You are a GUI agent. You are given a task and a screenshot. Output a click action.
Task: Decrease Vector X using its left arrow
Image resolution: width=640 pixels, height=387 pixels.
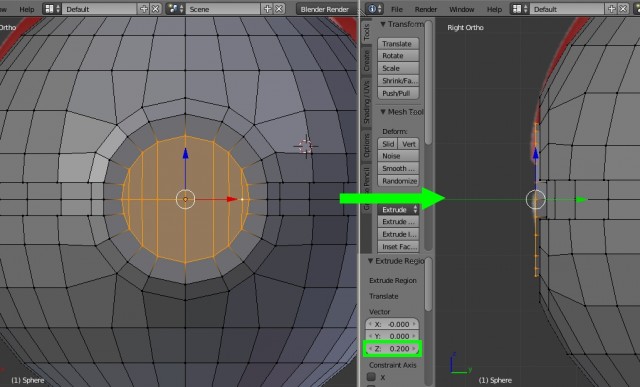pos(369,324)
